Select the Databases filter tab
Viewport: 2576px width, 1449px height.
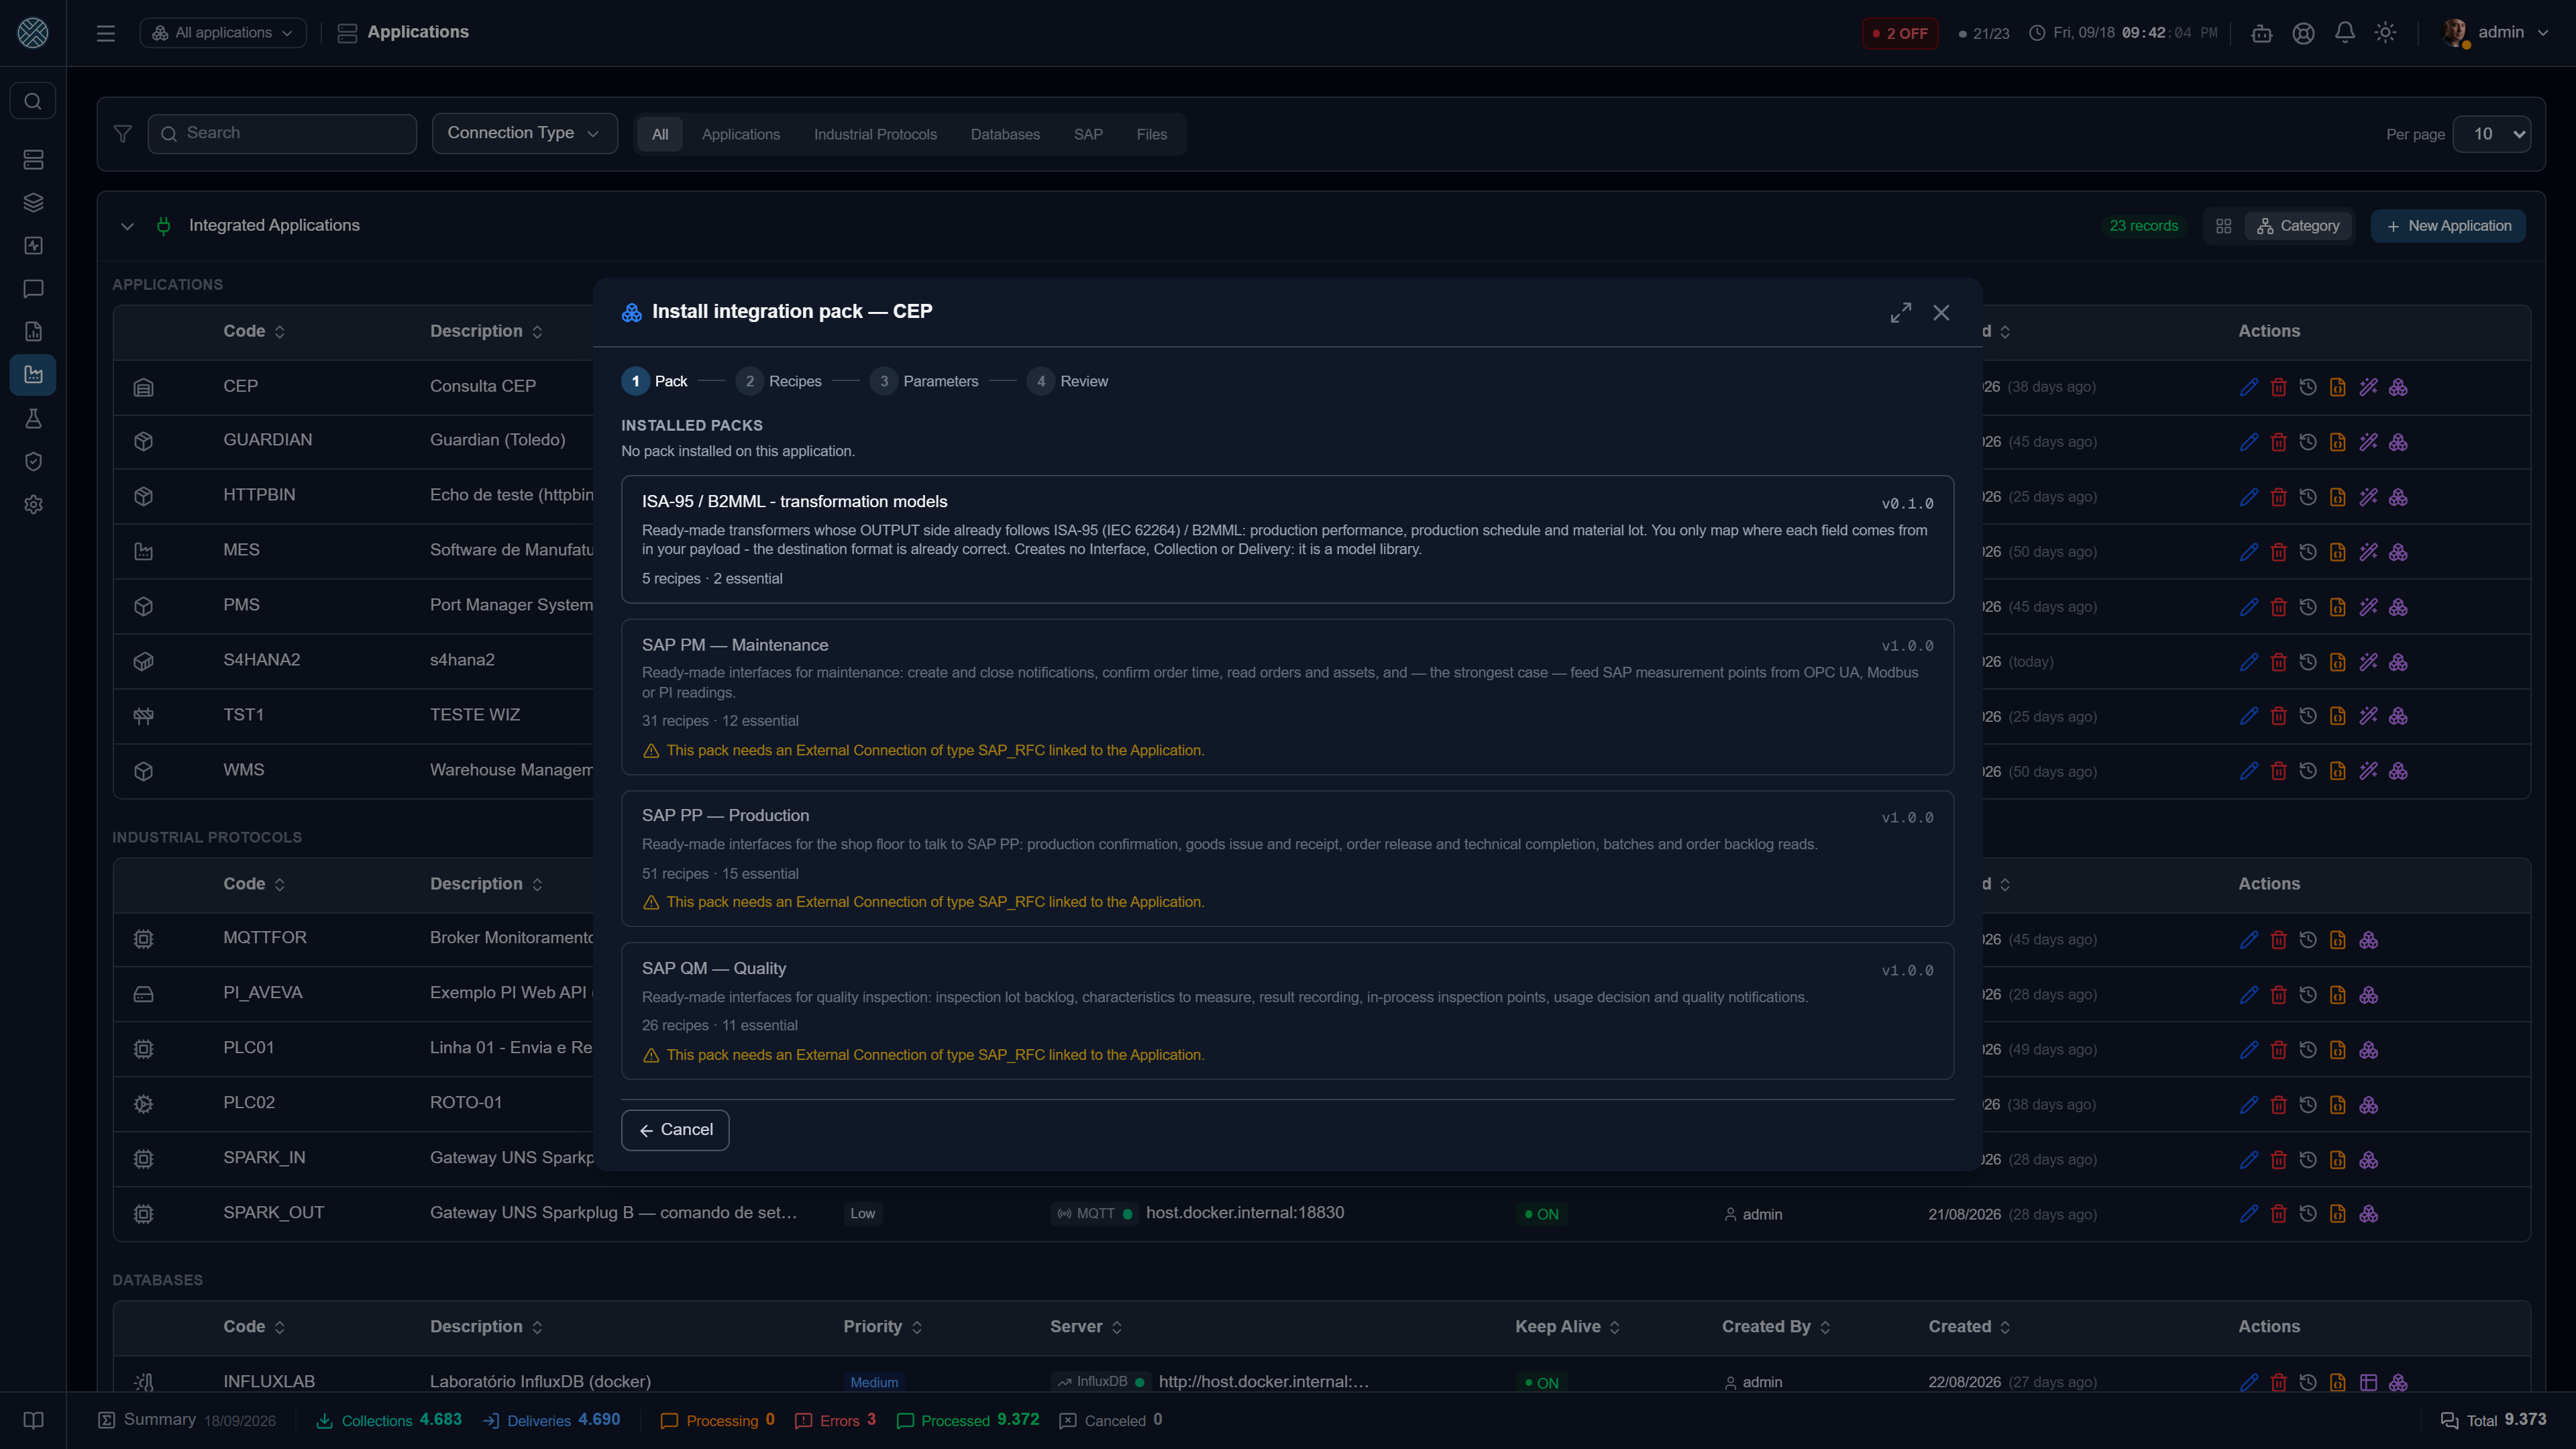click(x=1005, y=134)
